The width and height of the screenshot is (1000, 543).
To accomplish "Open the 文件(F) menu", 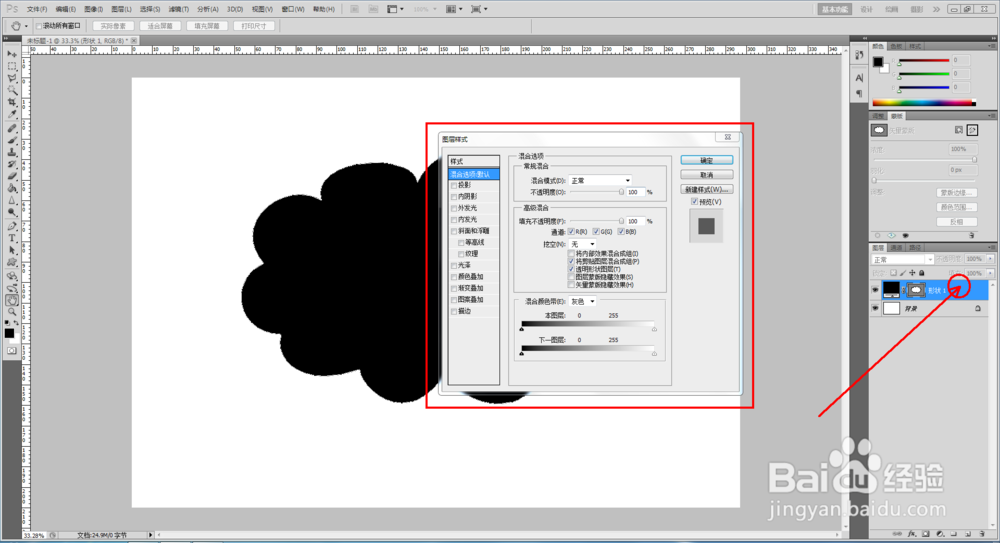I will coord(37,10).
